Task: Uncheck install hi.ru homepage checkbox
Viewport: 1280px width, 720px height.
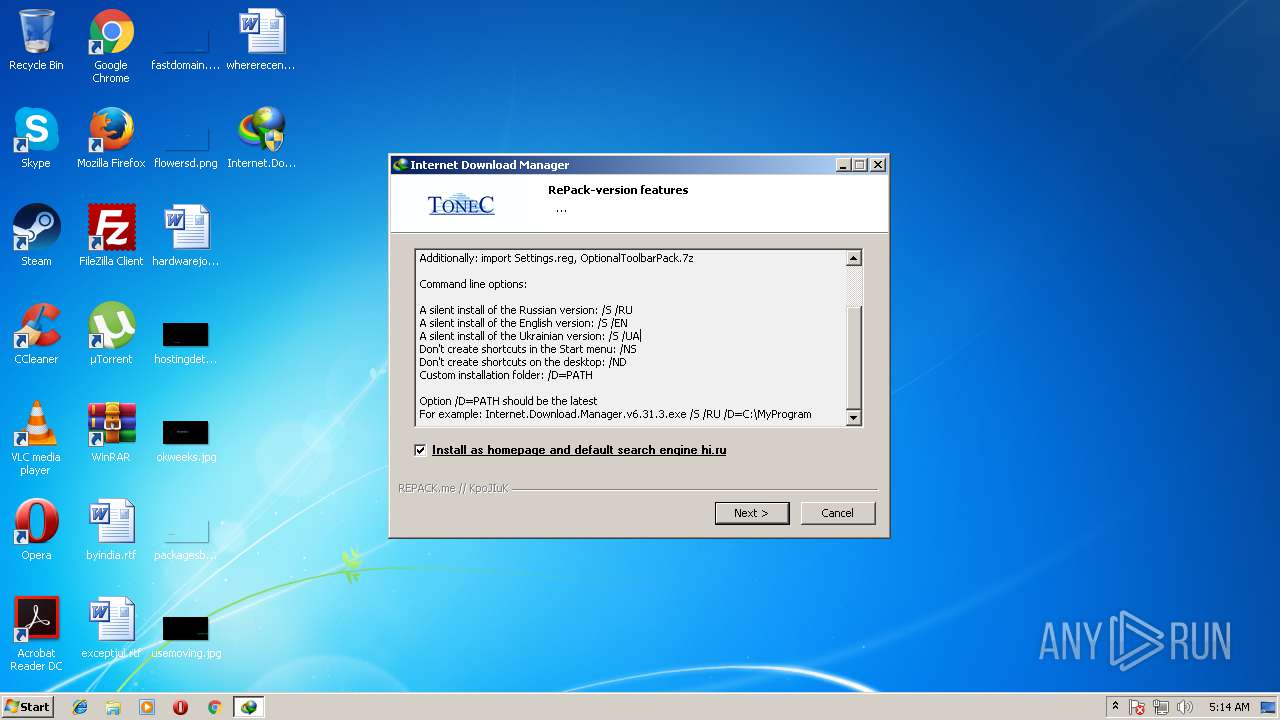Action: [x=420, y=450]
